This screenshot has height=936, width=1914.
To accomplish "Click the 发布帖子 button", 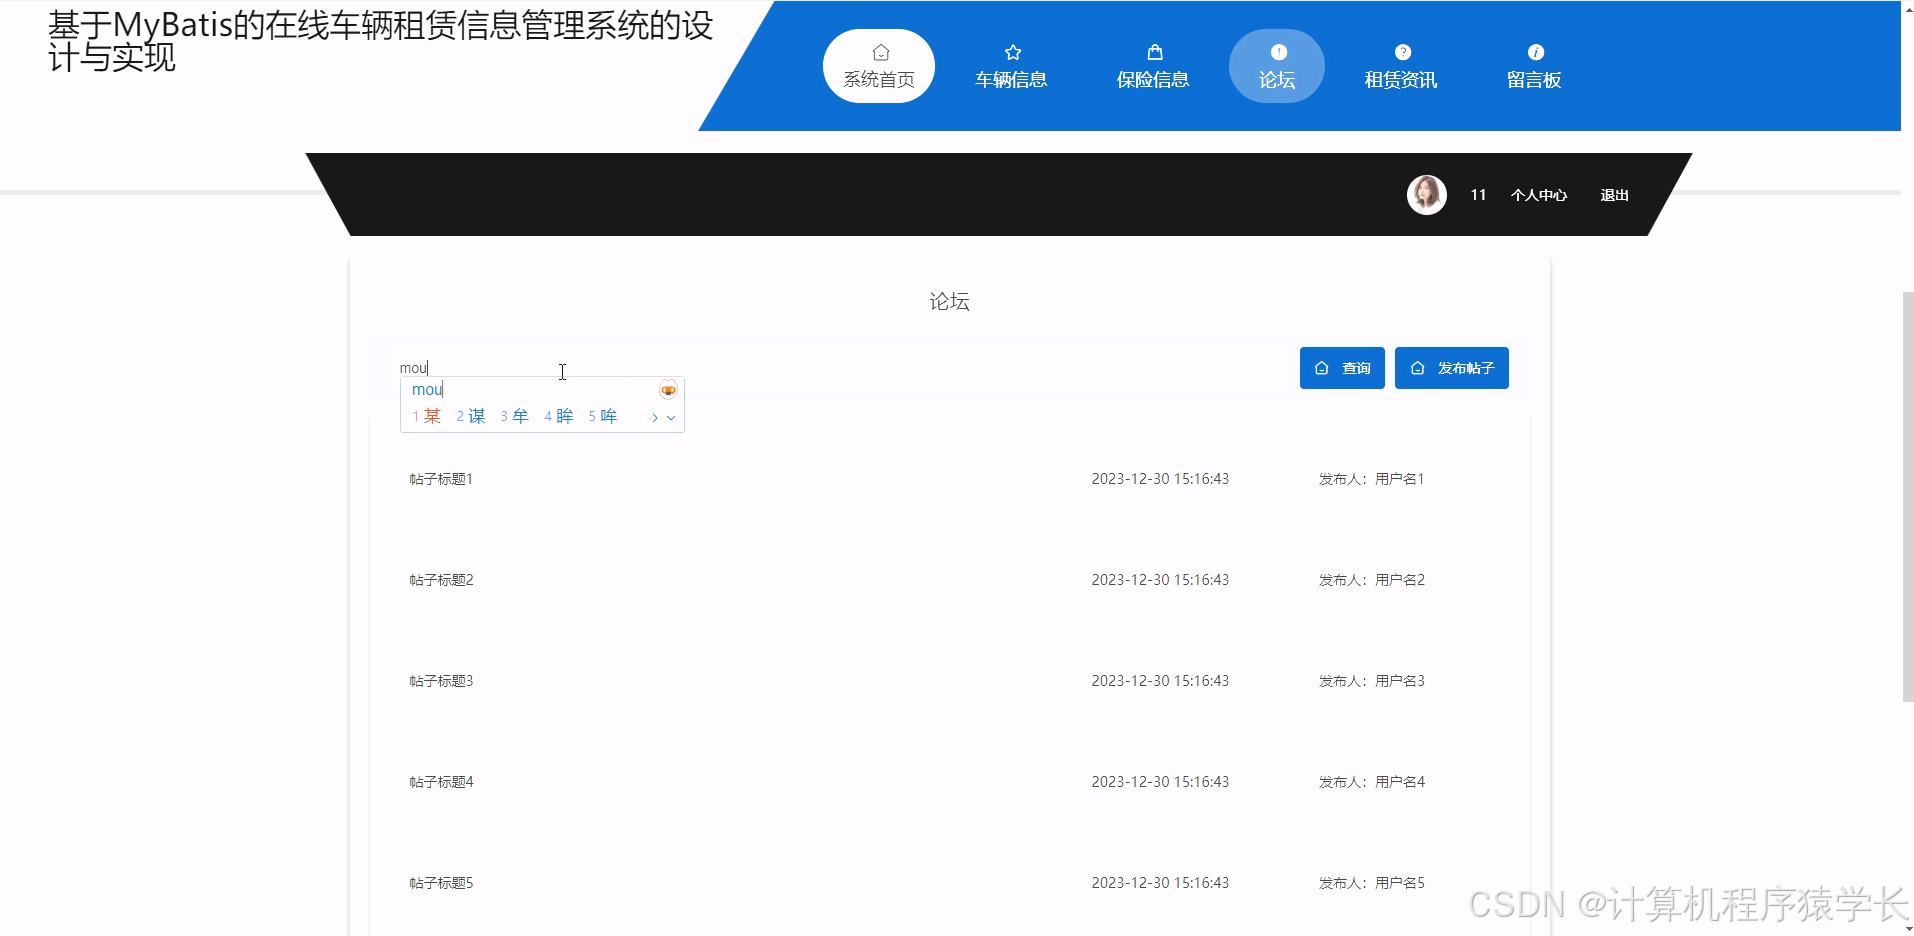I will click(x=1452, y=368).
